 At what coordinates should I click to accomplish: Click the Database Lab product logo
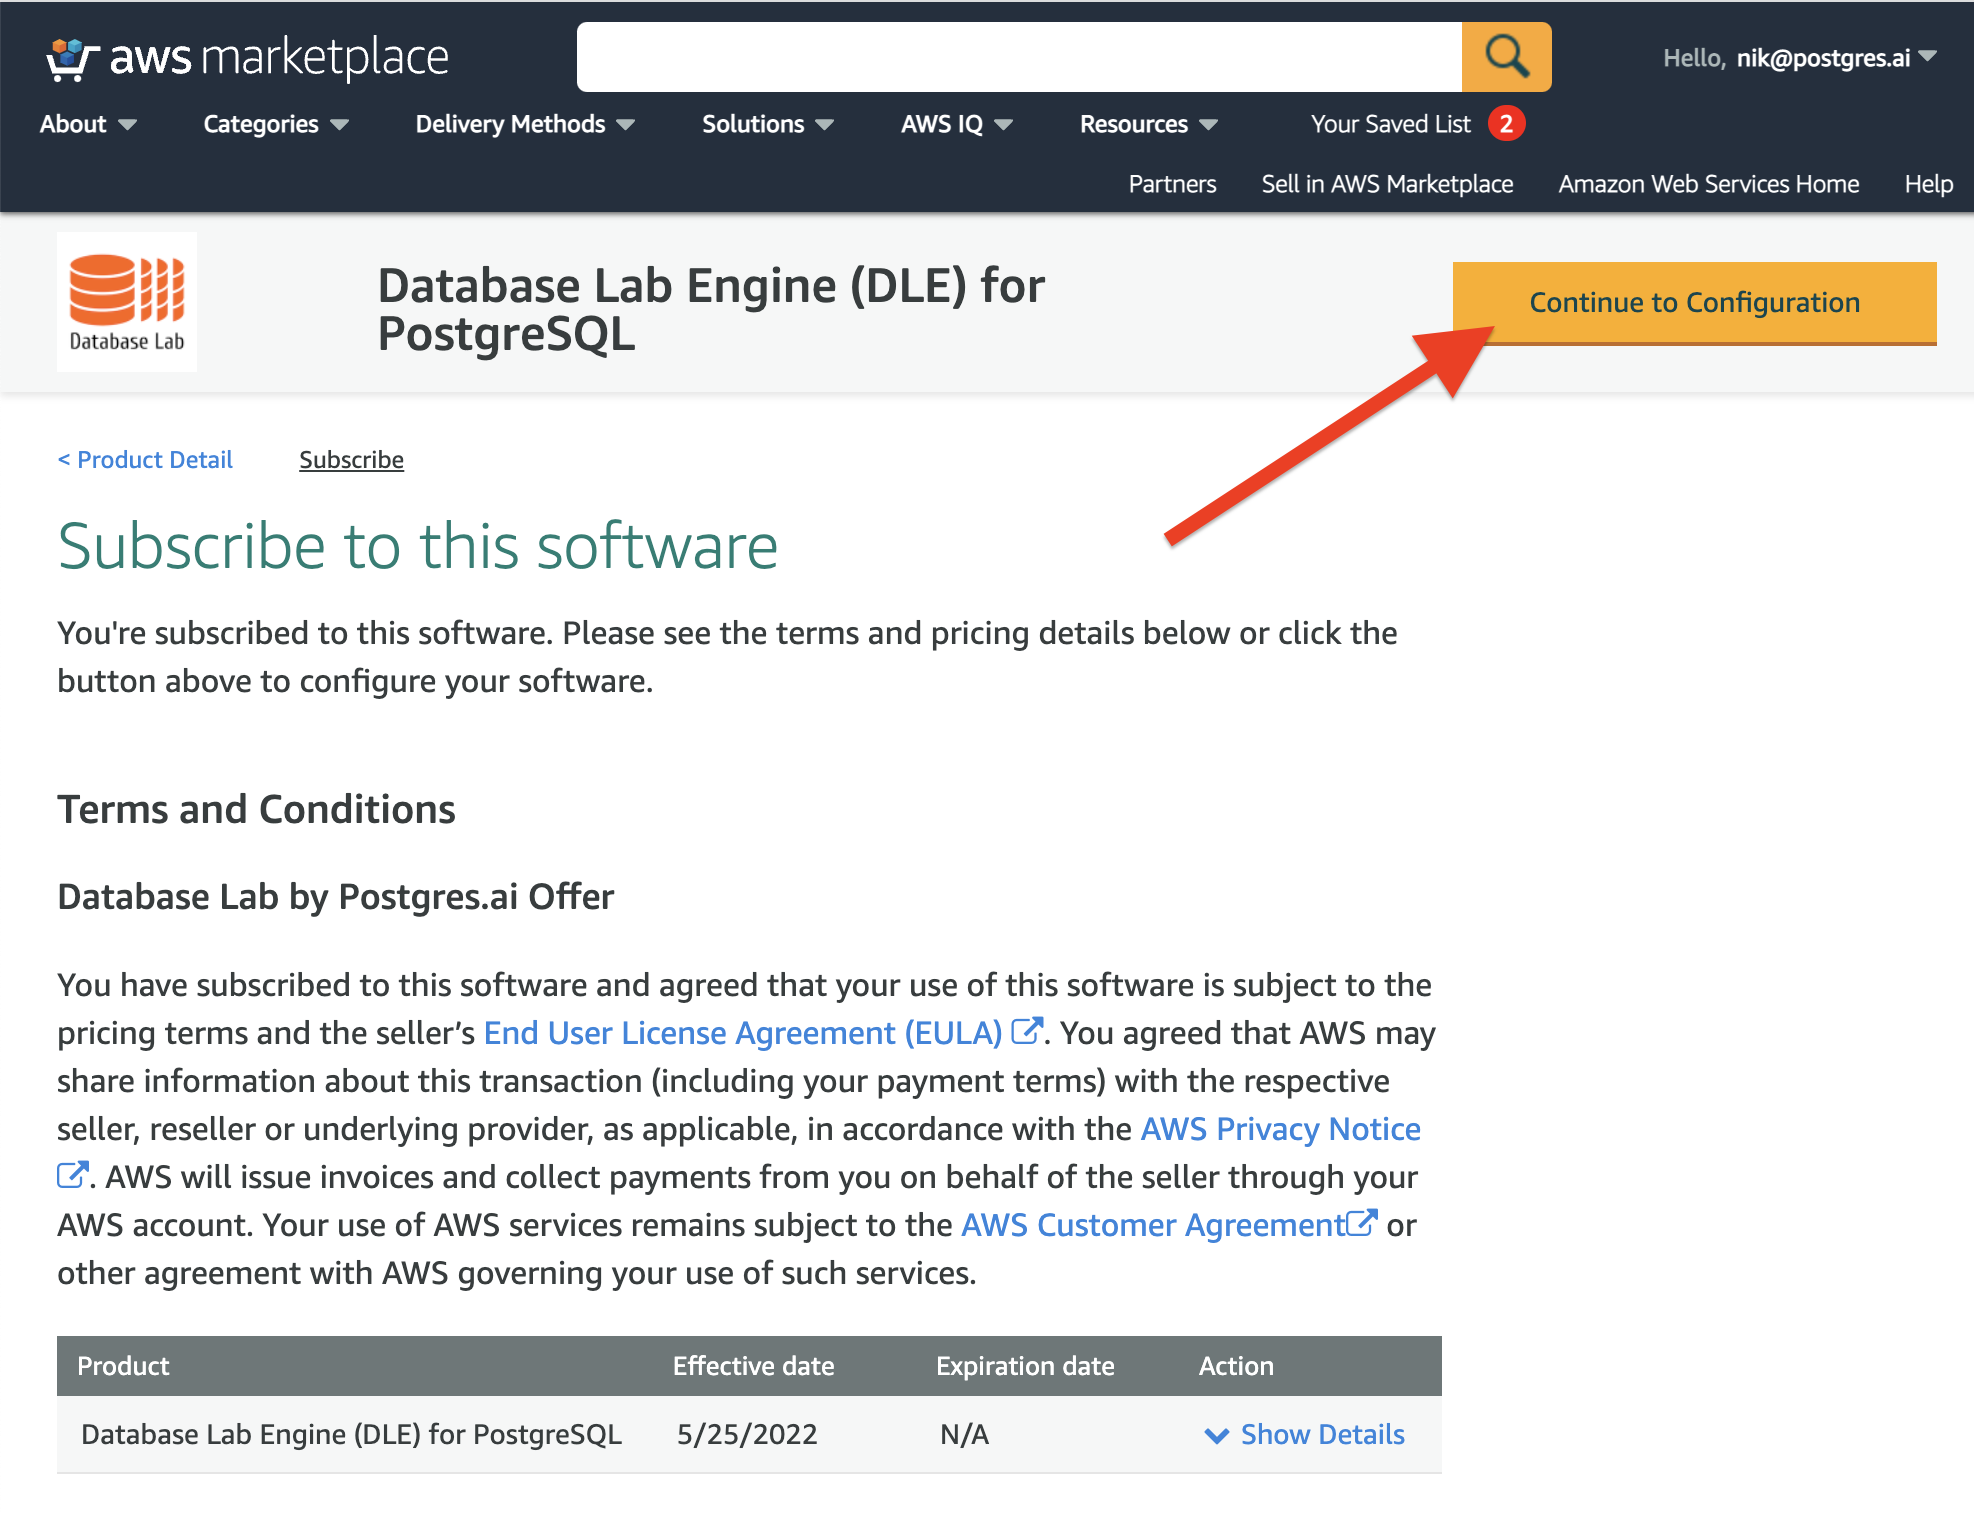click(127, 302)
